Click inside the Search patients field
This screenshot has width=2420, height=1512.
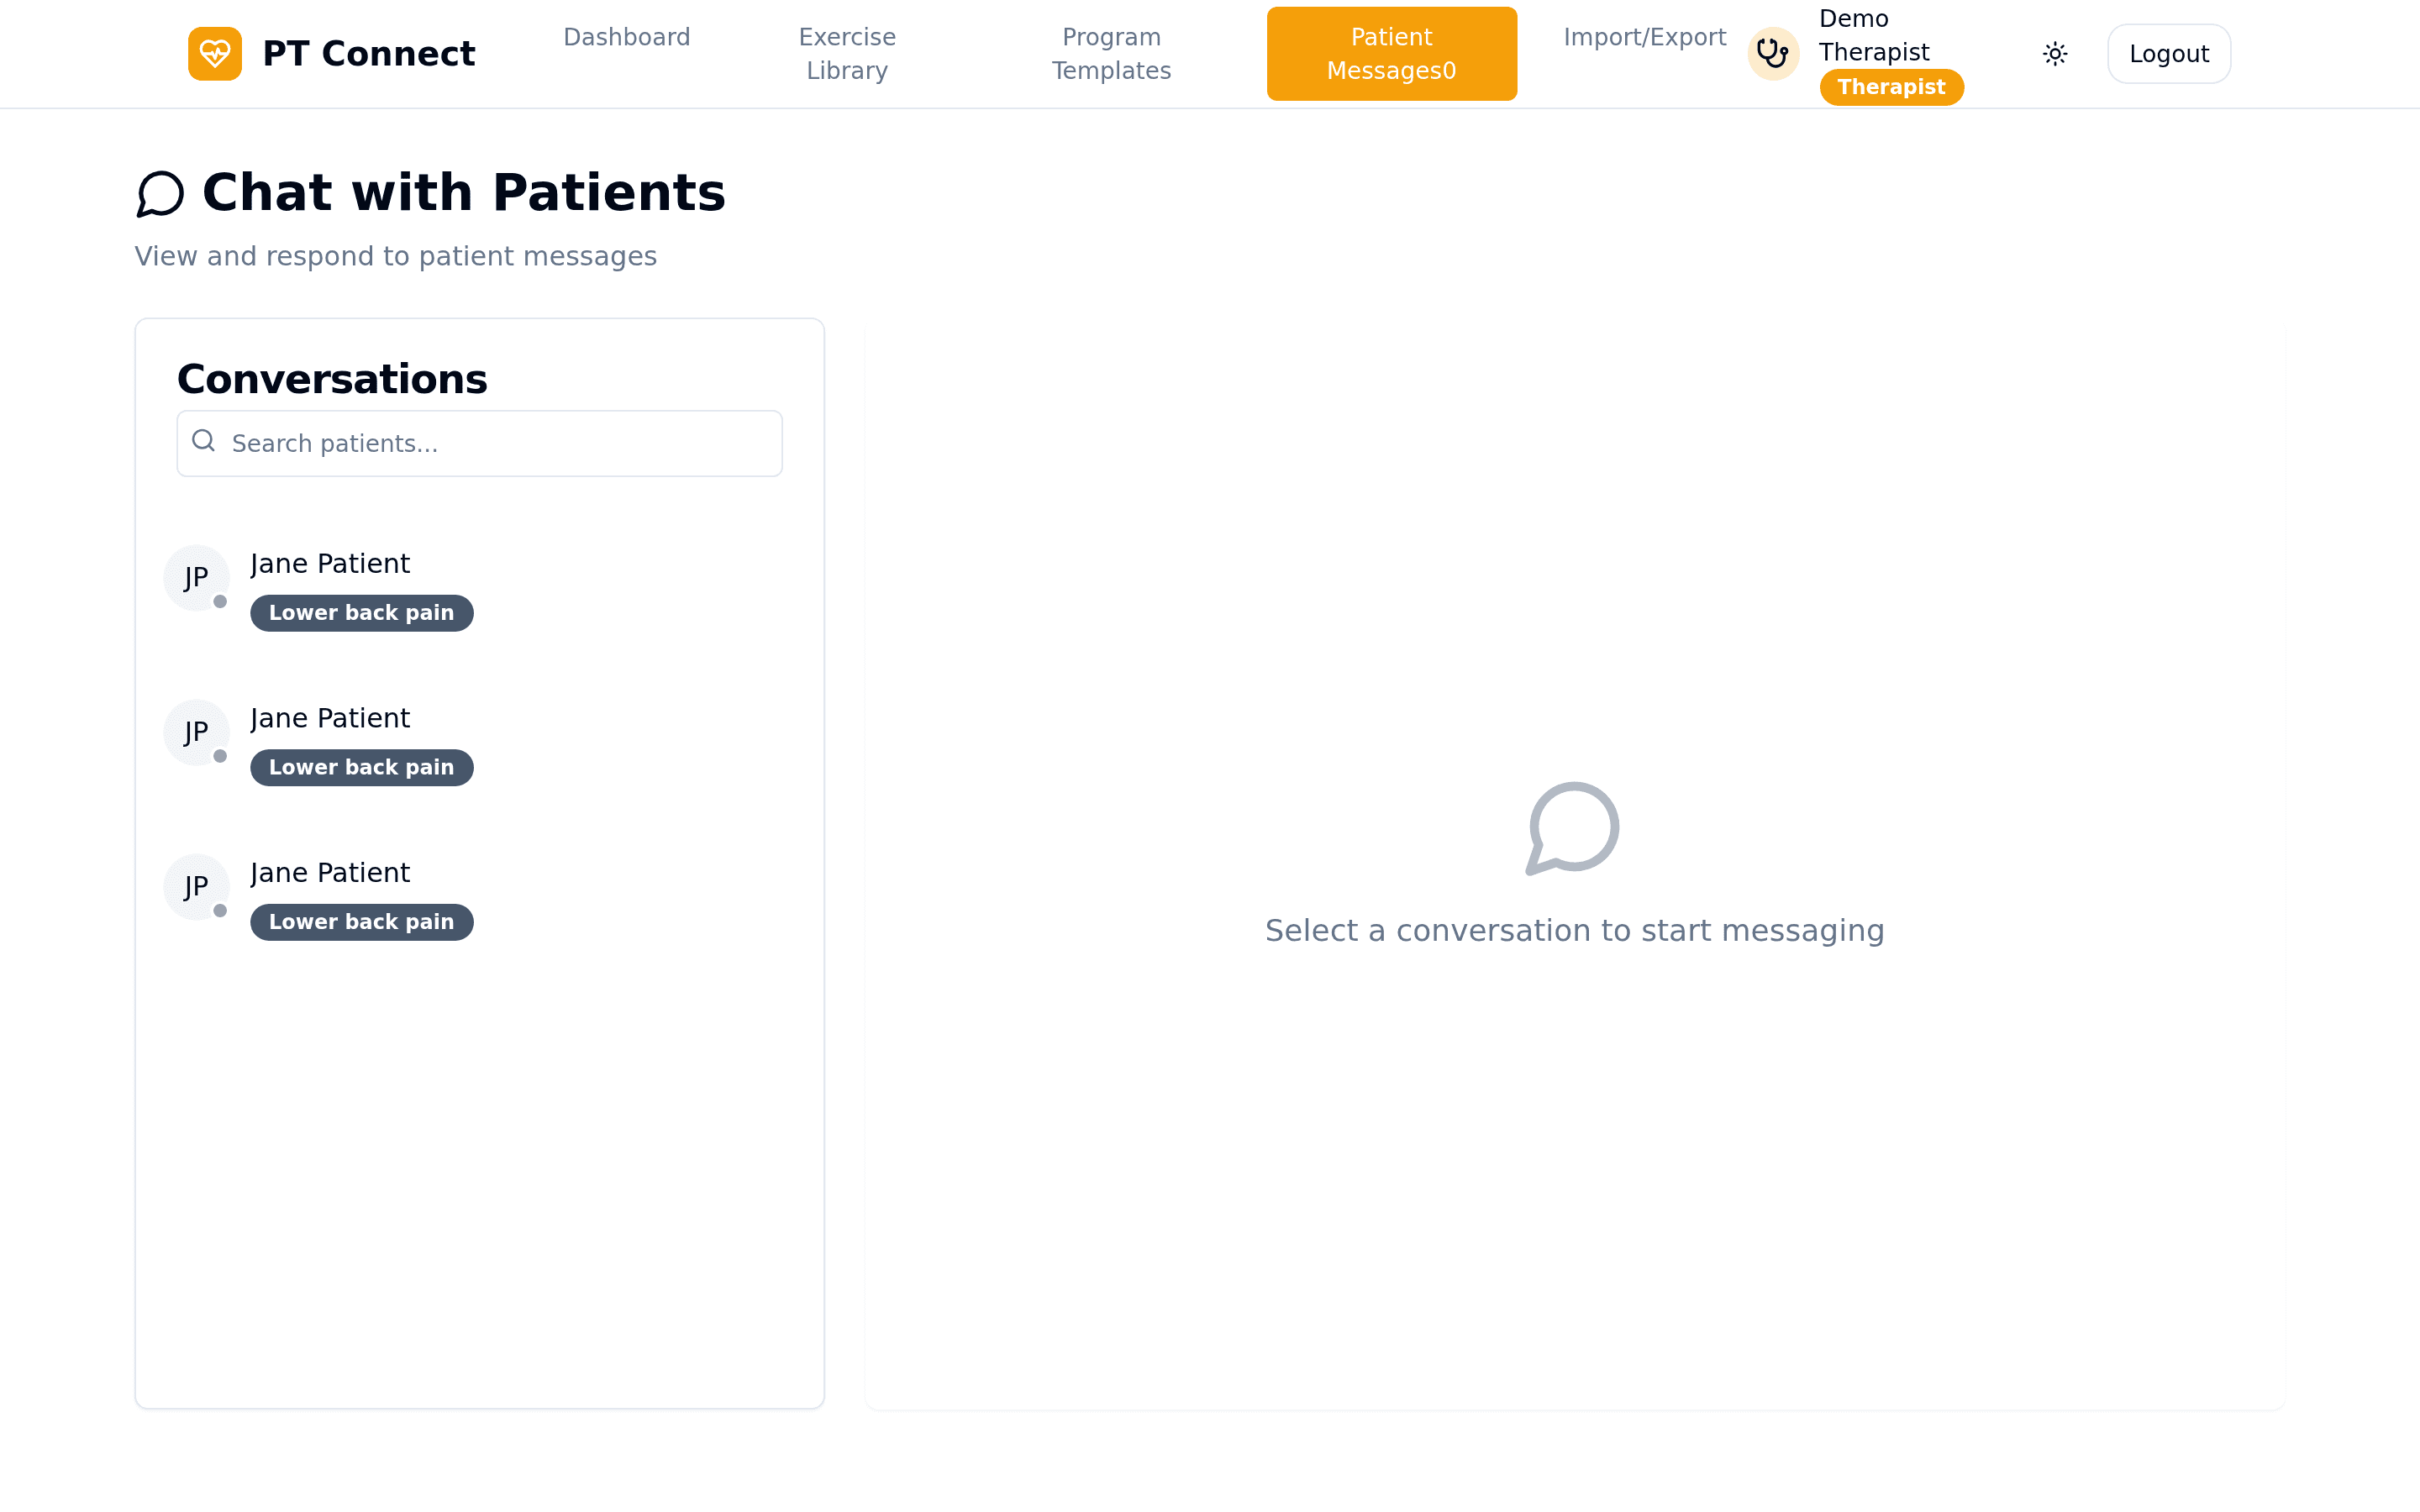pos(478,443)
